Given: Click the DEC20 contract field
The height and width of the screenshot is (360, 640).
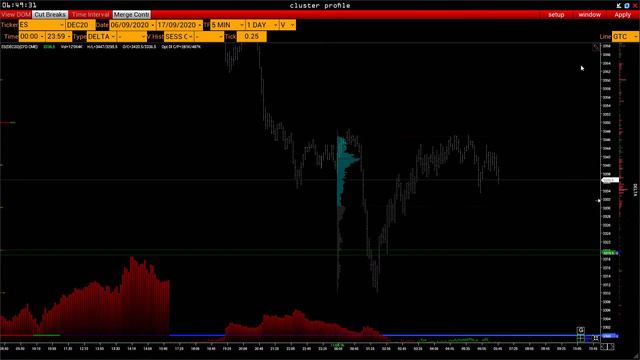Looking at the screenshot, I should pos(80,25).
